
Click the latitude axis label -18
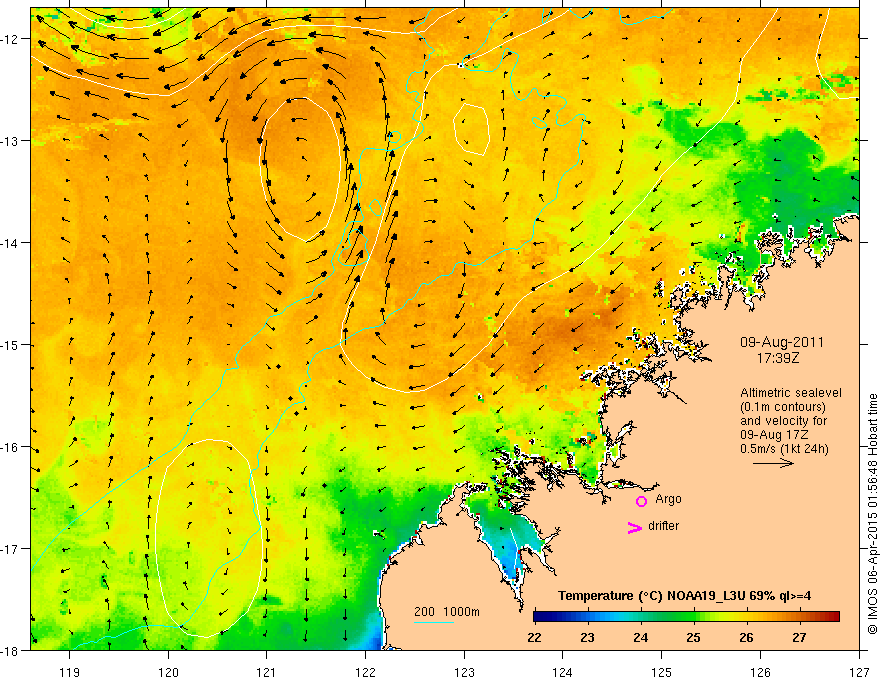click(x=11, y=651)
